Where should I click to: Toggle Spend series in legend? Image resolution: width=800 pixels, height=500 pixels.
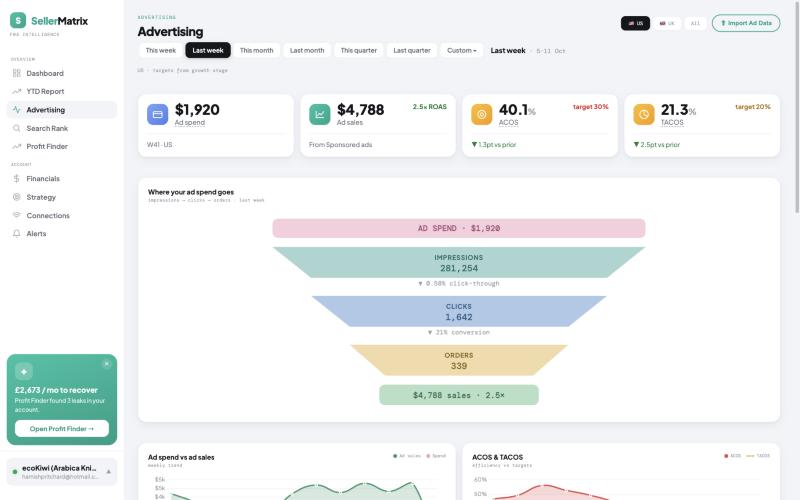point(436,456)
